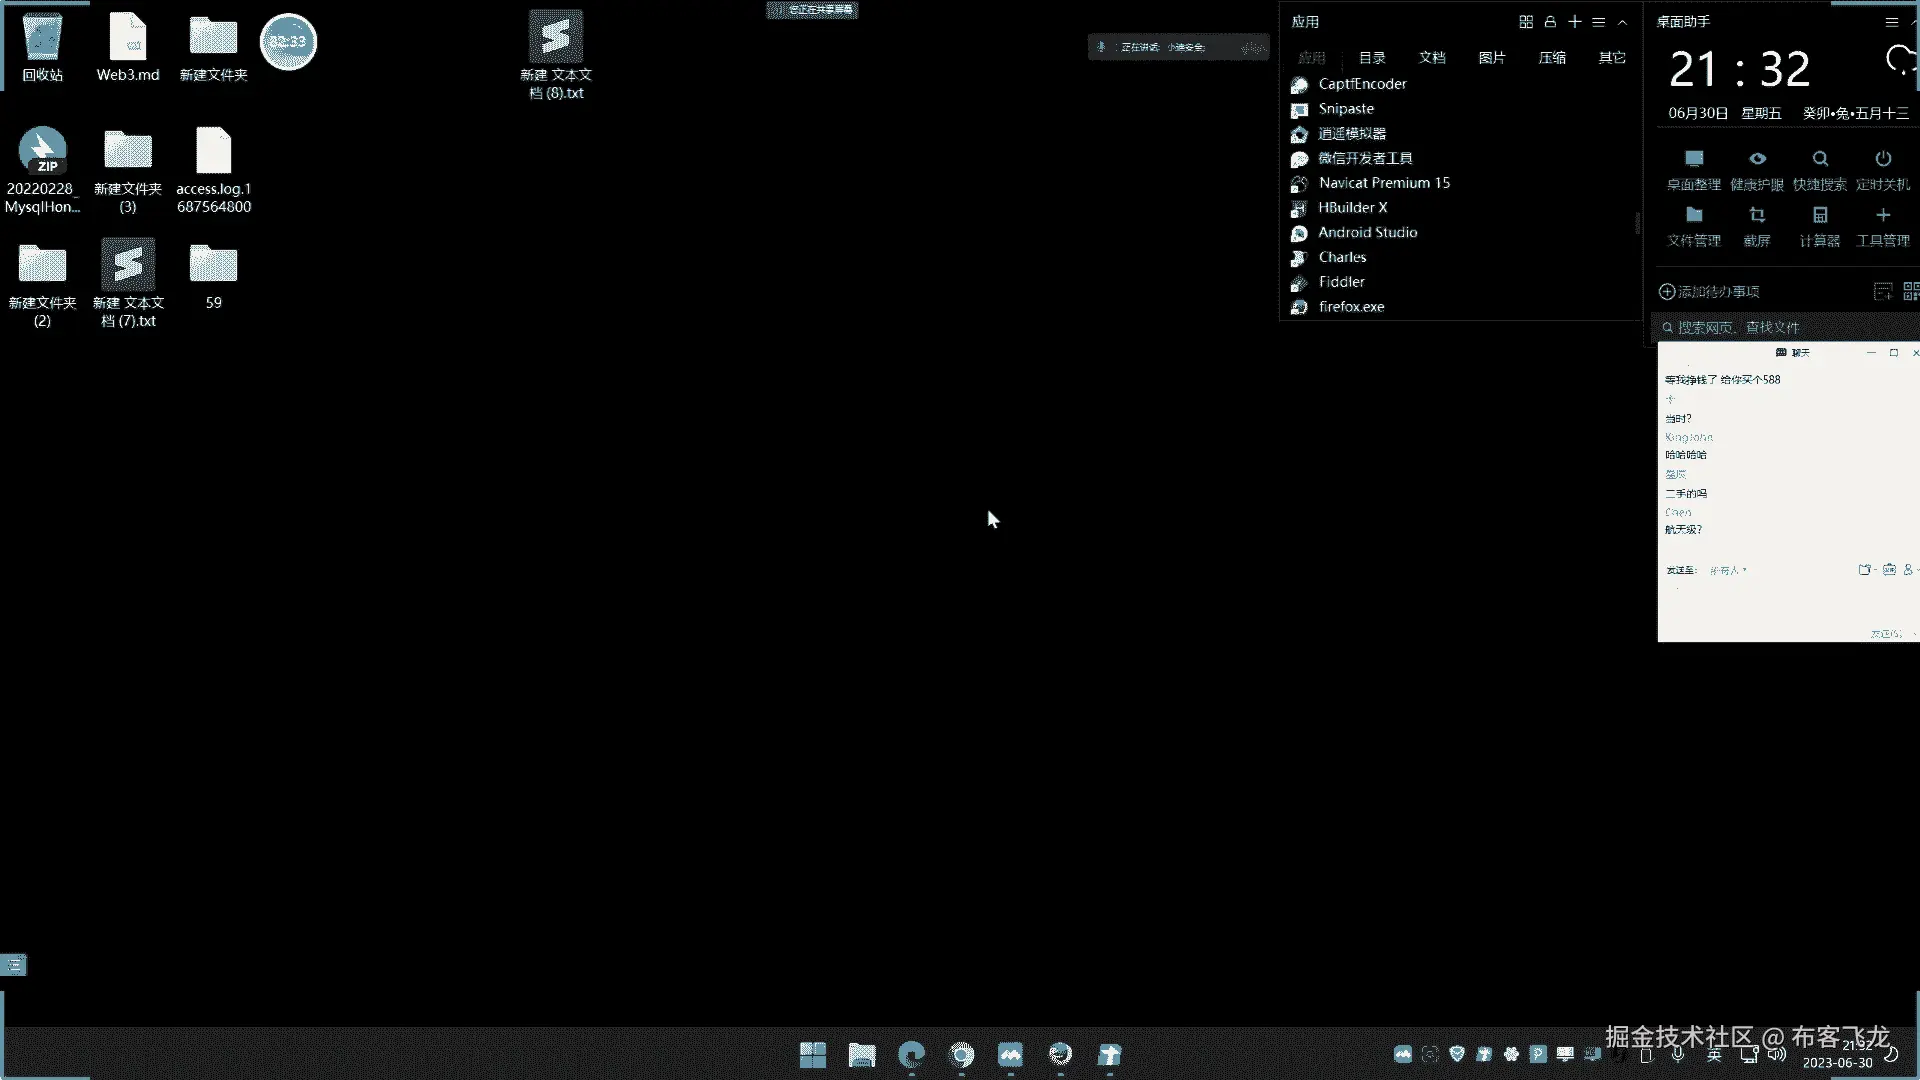Image resolution: width=1920 pixels, height=1080 pixels.
Task: Switch 应用 panel to grid view
Action: [1526, 22]
